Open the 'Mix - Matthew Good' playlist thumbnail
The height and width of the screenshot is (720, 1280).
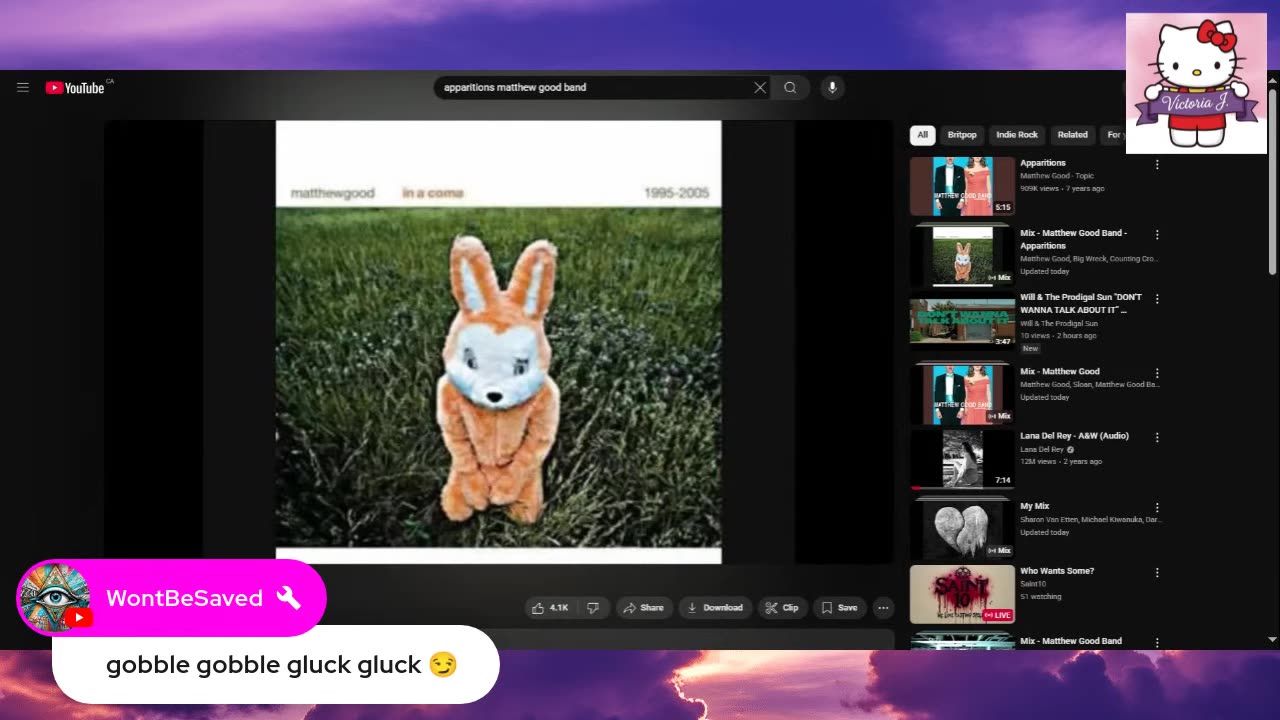tap(962, 394)
